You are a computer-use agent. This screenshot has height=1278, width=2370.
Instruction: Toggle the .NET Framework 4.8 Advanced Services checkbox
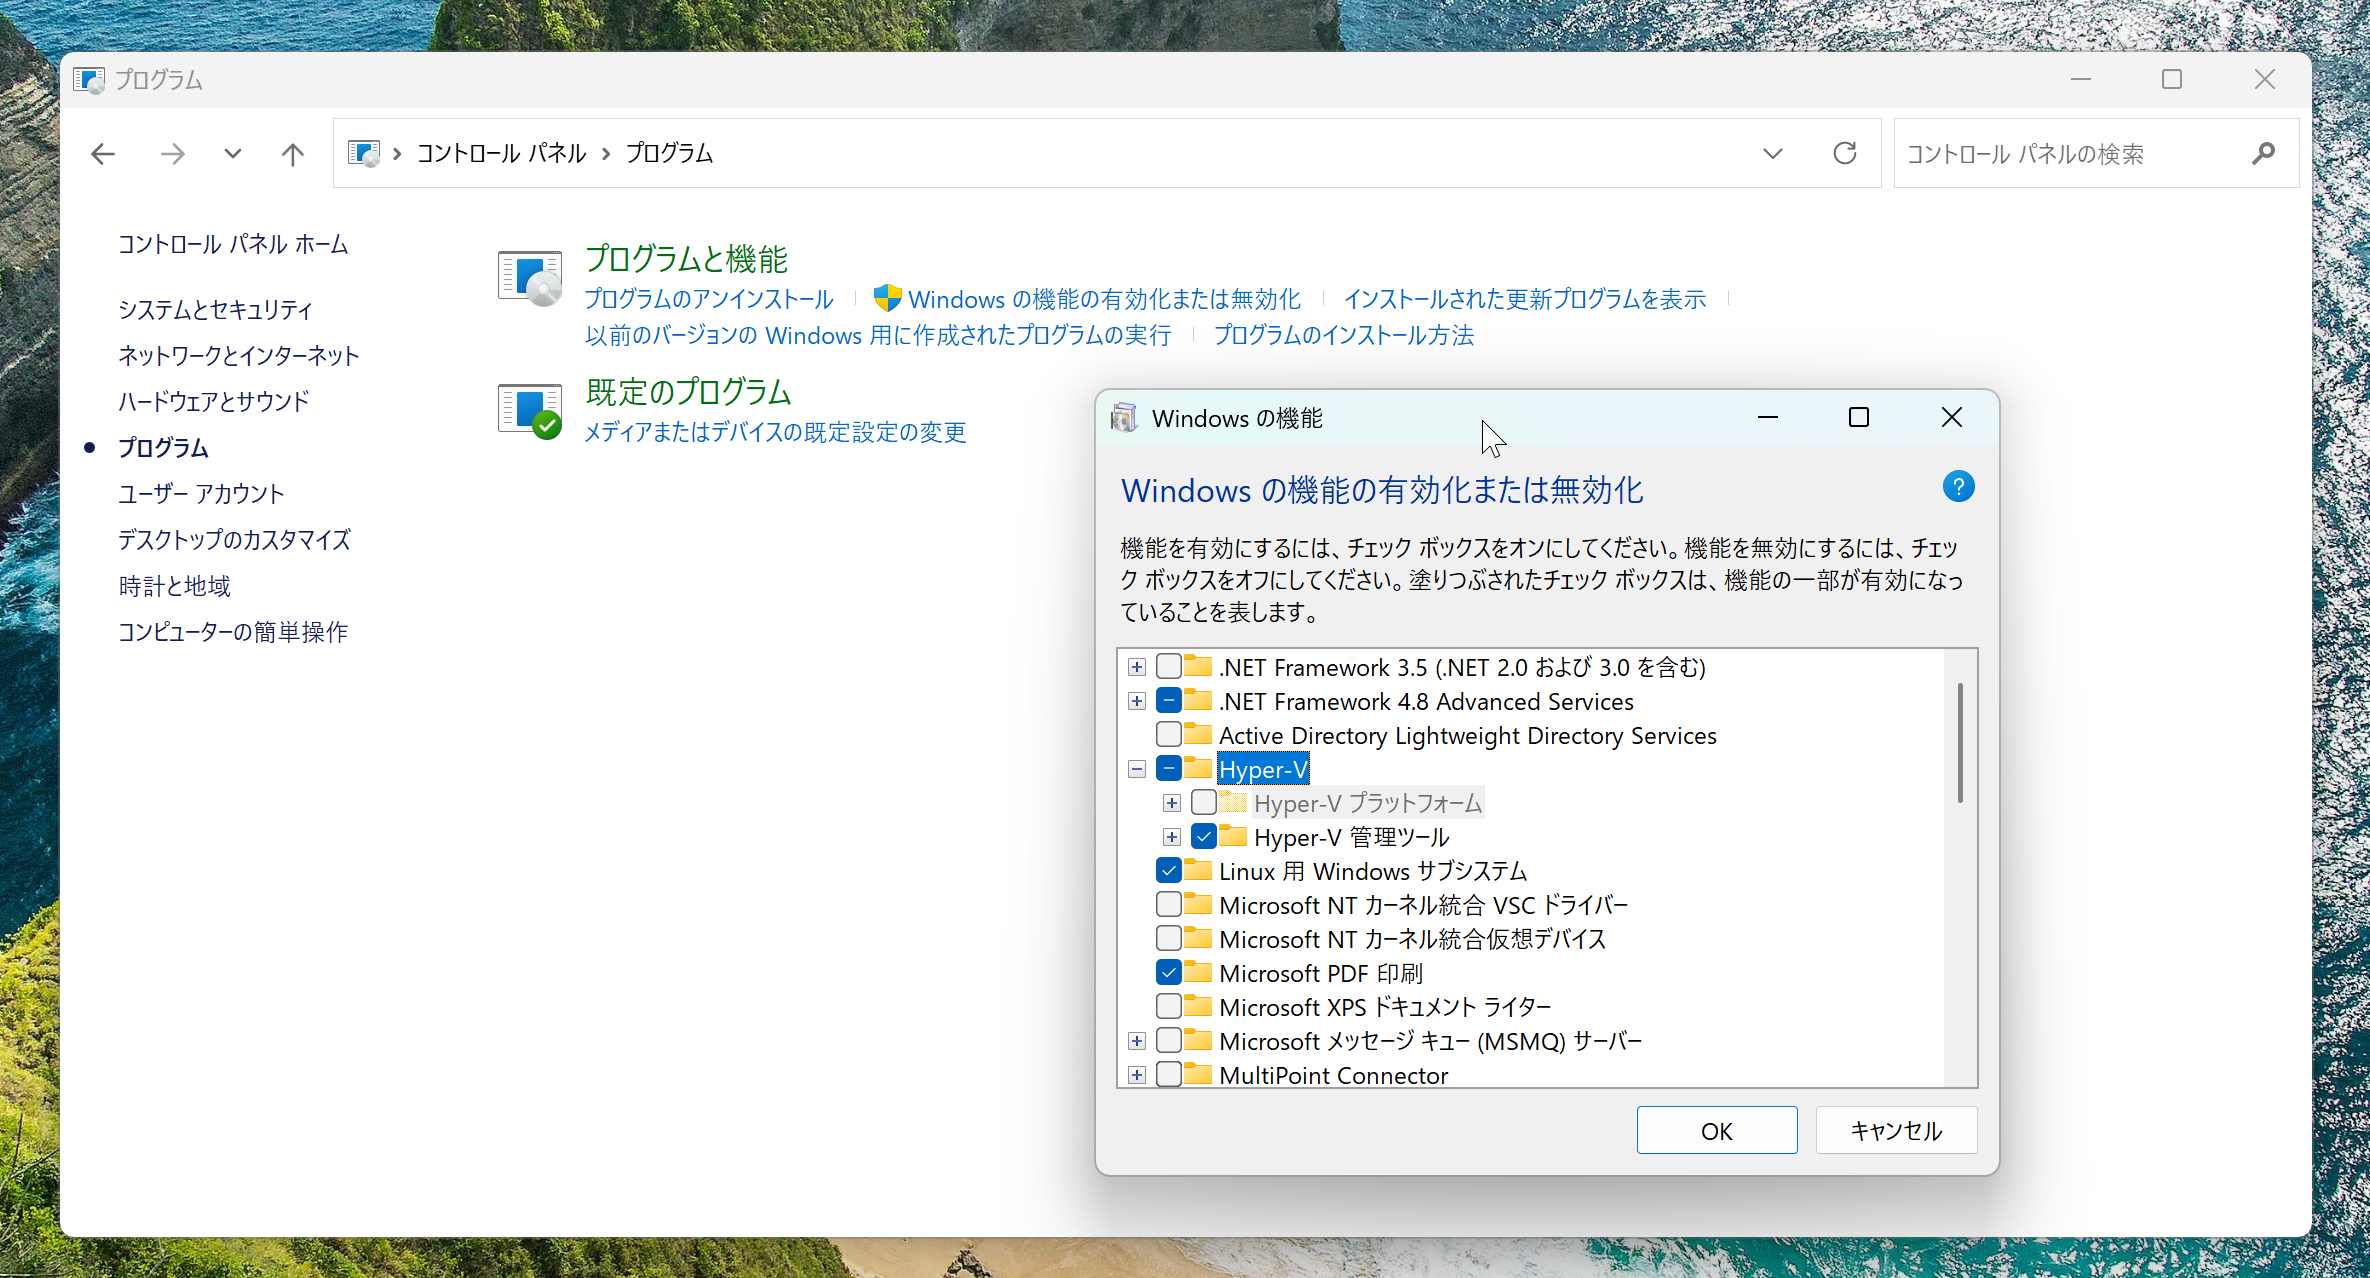tap(1169, 701)
